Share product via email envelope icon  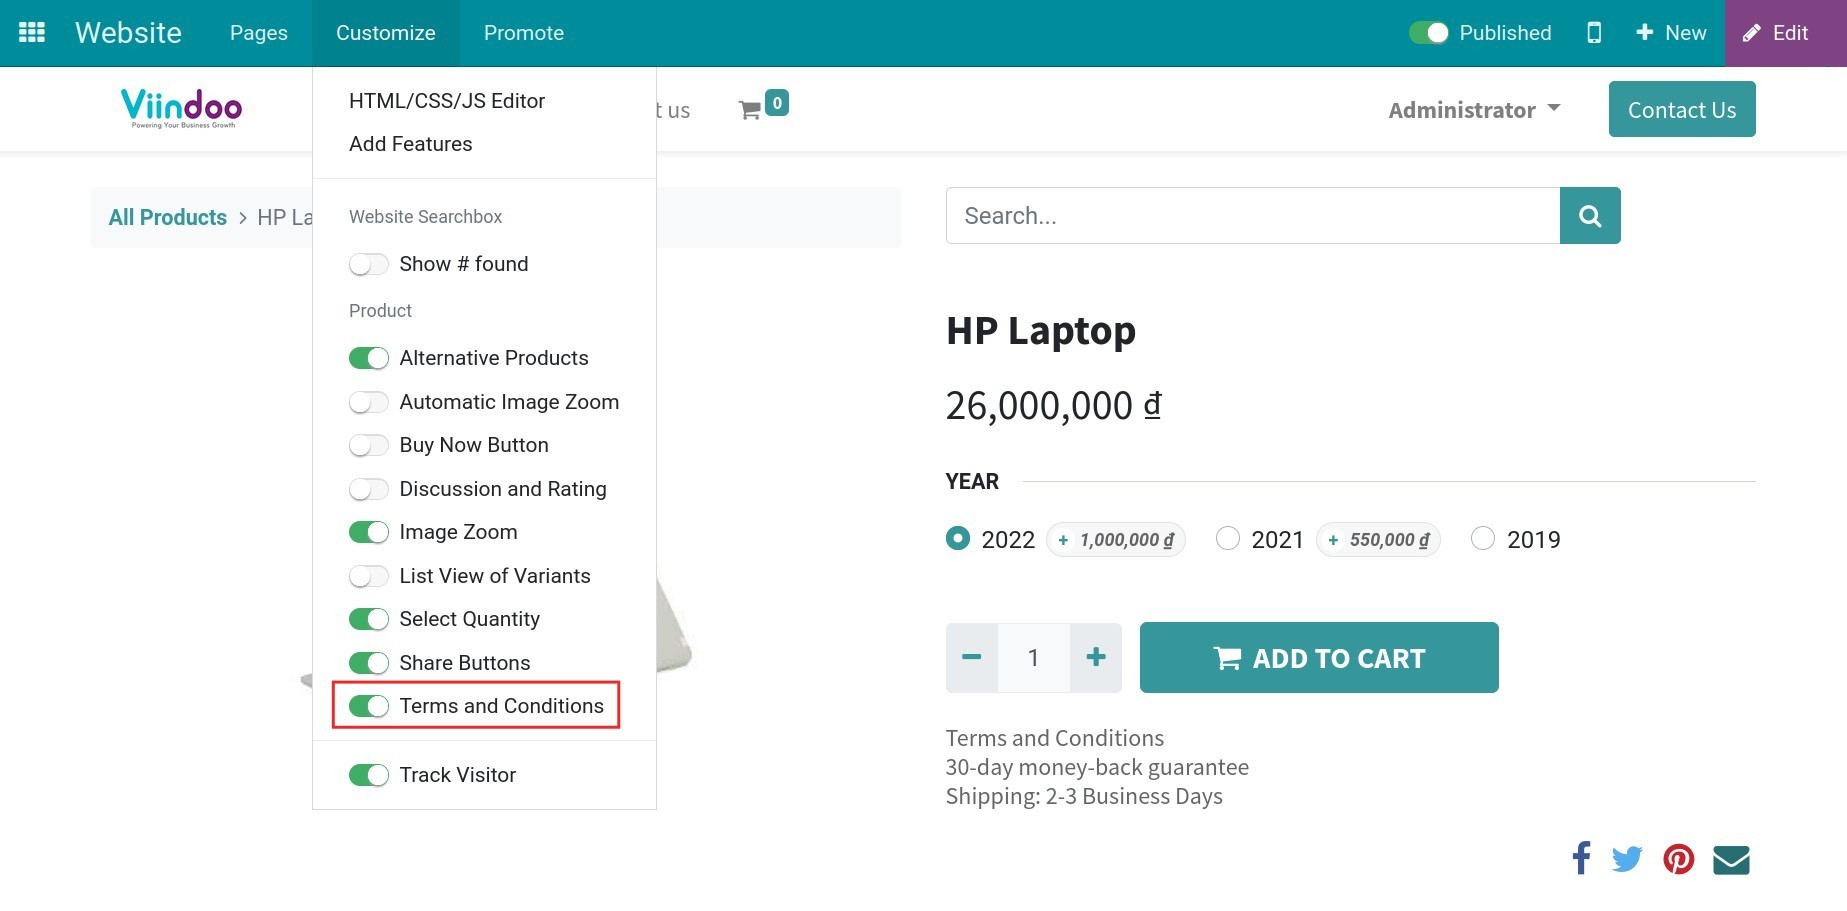(1731, 859)
